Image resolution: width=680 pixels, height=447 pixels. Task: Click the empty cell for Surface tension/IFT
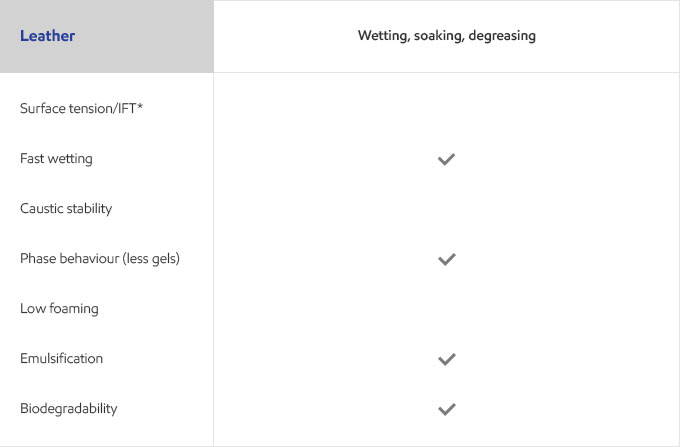[x=446, y=108]
